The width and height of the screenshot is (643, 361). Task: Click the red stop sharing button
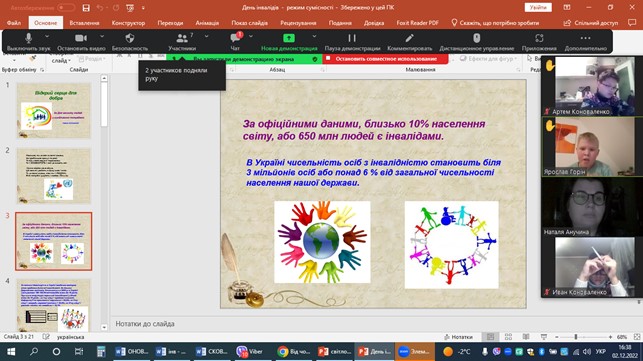[x=386, y=59]
